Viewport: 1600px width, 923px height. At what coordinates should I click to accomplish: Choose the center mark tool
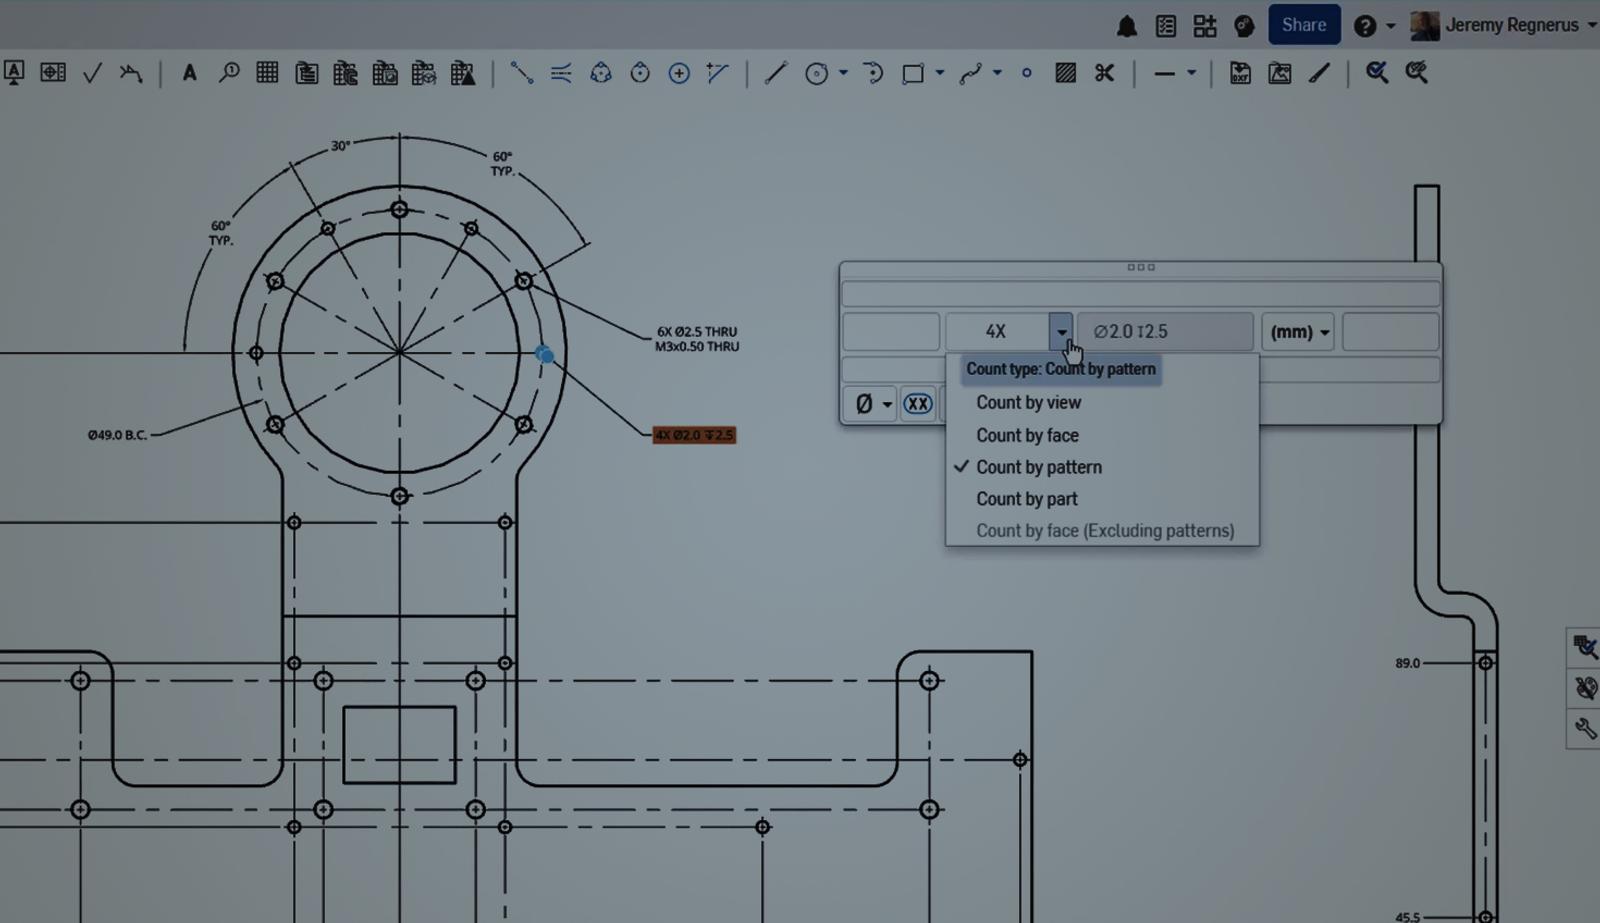click(x=679, y=72)
